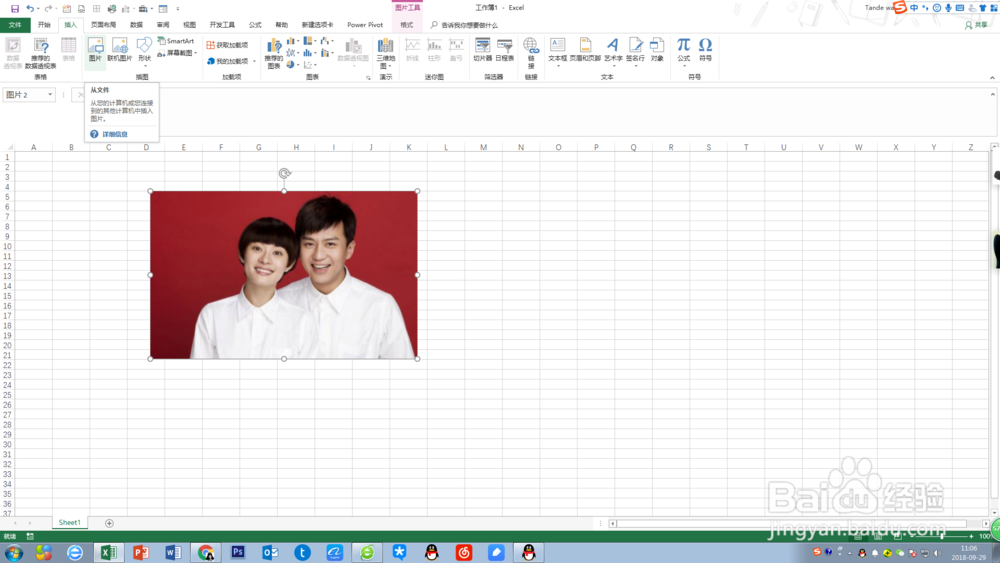Switch to the 页面布局 Page Layout tab
The image size is (1000, 563).
[103, 25]
